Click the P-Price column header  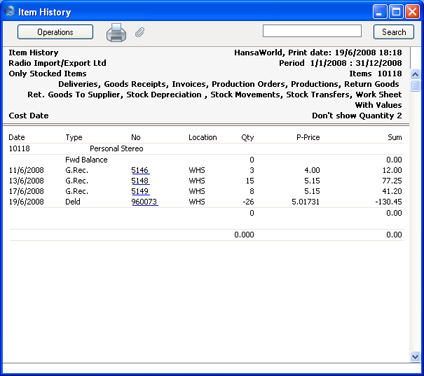308,137
